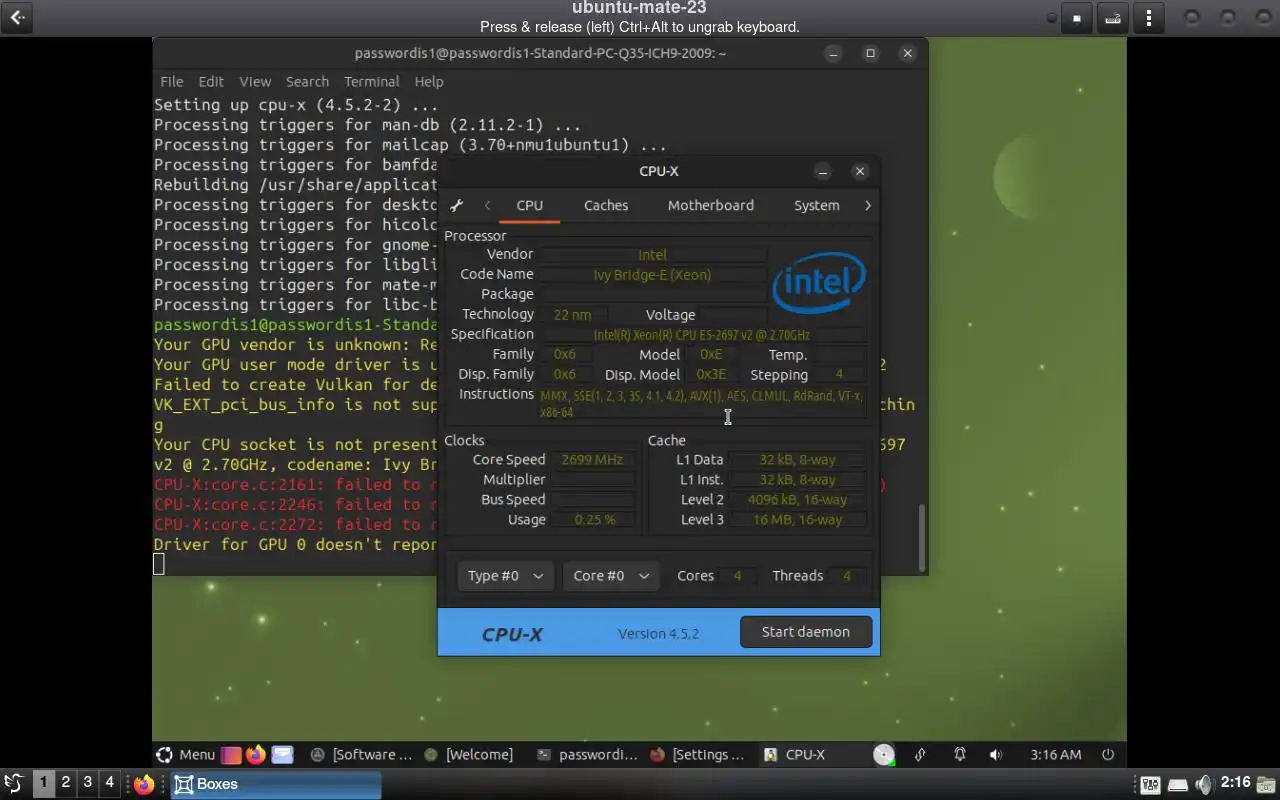This screenshot has height=800, width=1280.
Task: Click host keyboard layout tray icon
Action: pyautogui.click(x=1150, y=784)
